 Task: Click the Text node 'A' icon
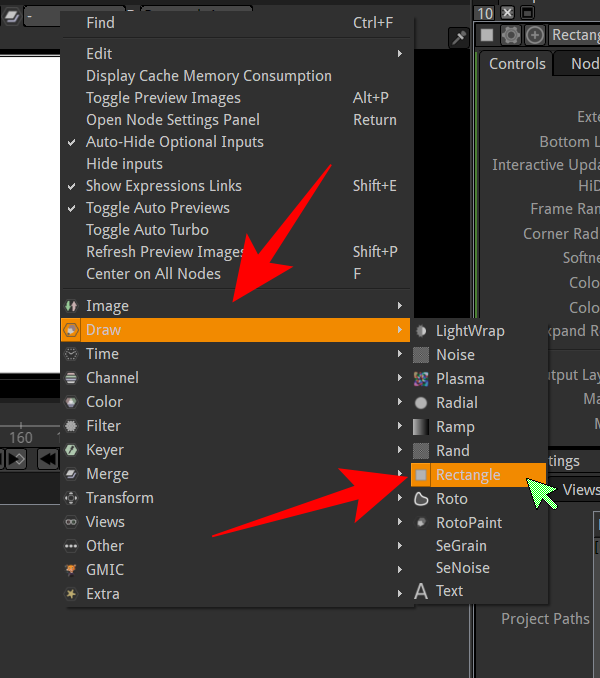point(421,591)
